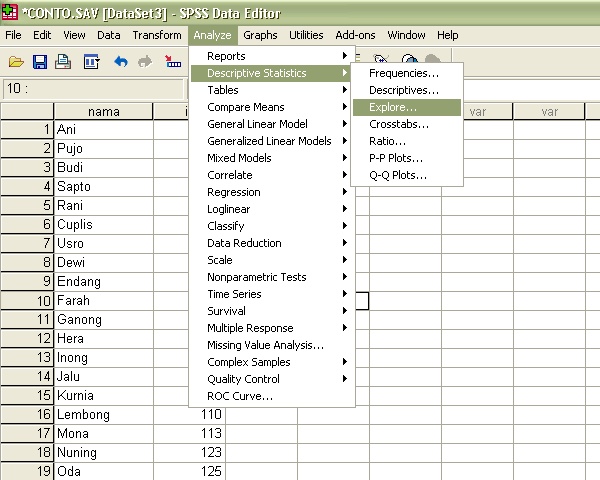The width and height of the screenshot is (600, 480).
Task: Expand the Classify submenu
Action: coord(272,226)
